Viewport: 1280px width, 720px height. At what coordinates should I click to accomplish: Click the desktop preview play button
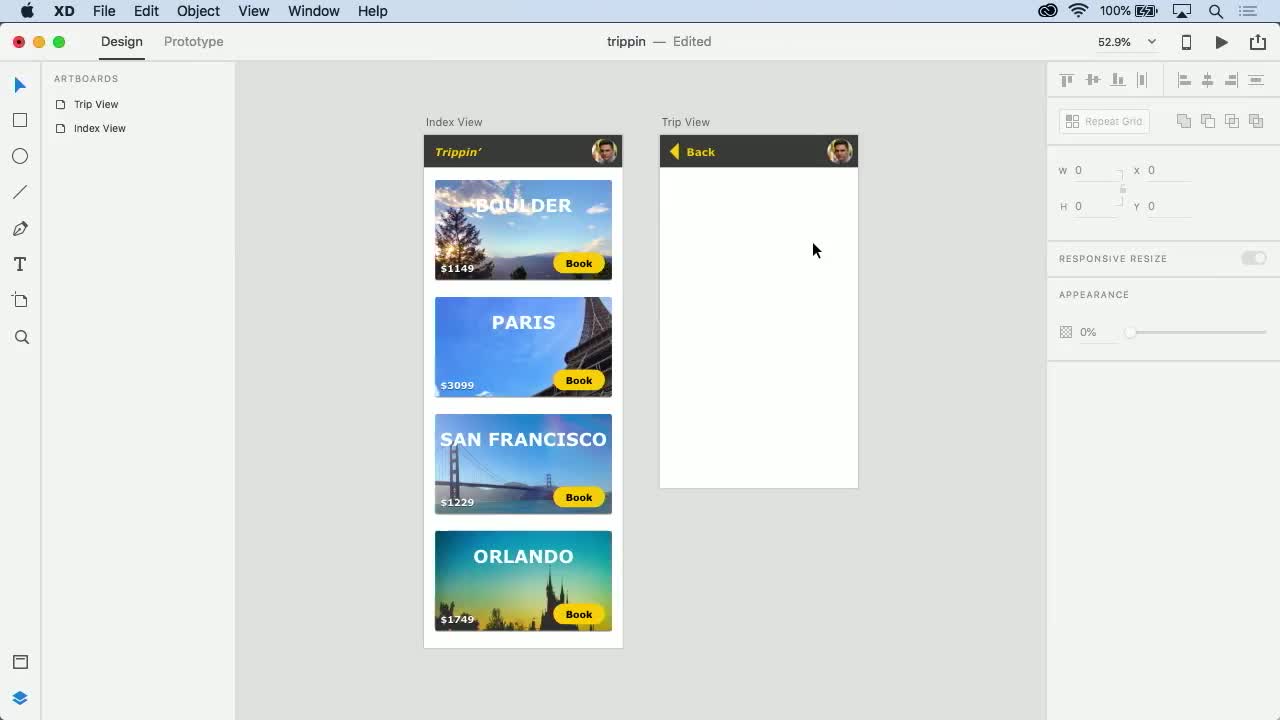coord(1221,42)
